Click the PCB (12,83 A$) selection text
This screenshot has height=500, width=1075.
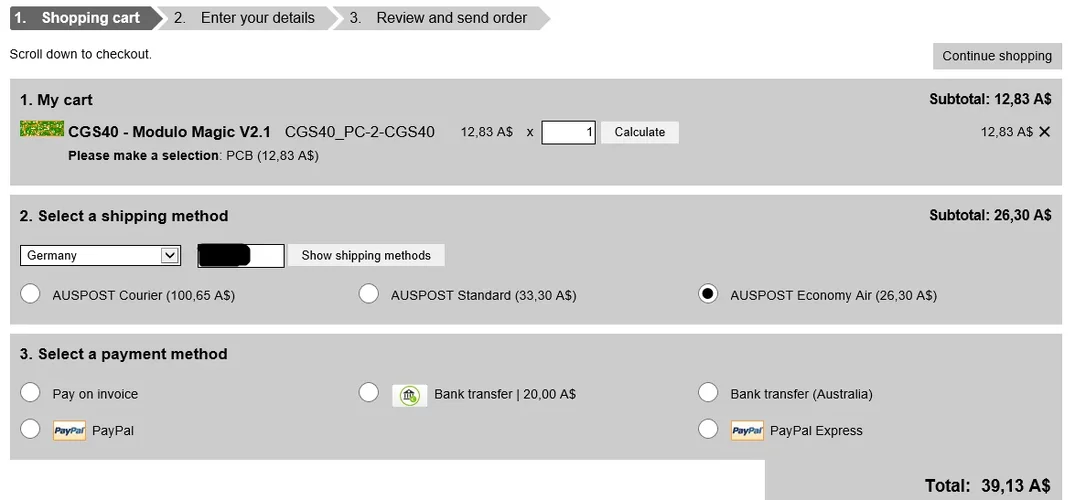click(x=273, y=156)
